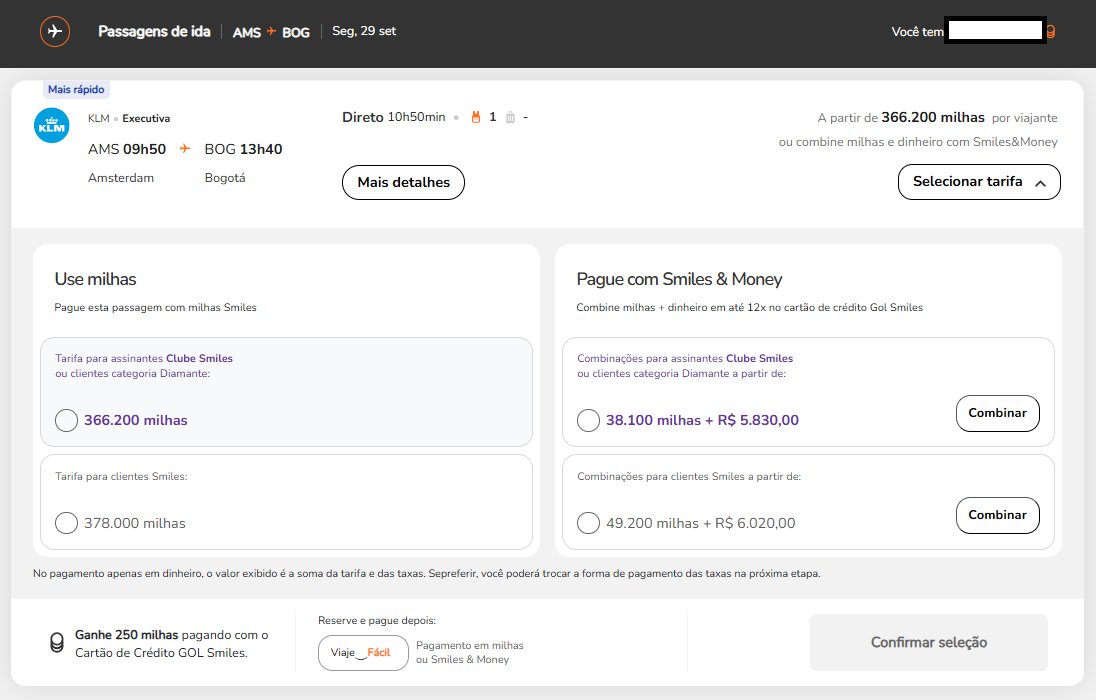Click the Clube Smiles link in Use milhas card
Screen dimensions: 1096x700
pos(199,358)
